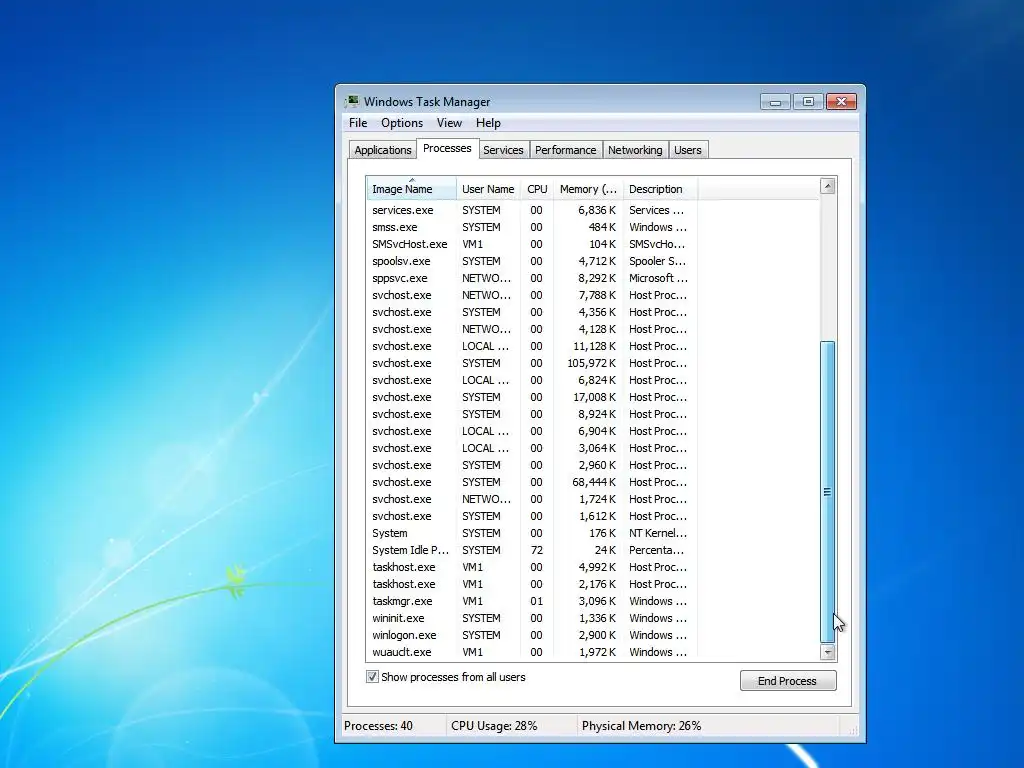Uncheck Show processes from all users
Viewport: 1024px width, 768px height.
pos(372,677)
